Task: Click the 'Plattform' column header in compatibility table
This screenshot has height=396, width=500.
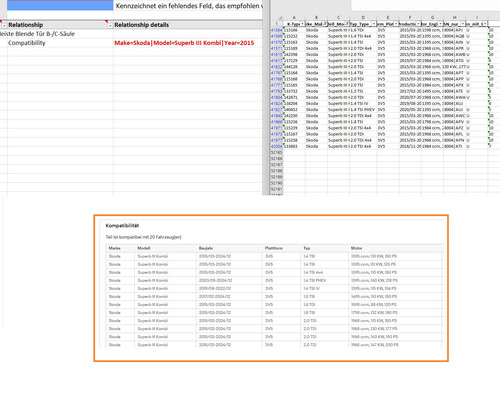Action: click(x=274, y=248)
